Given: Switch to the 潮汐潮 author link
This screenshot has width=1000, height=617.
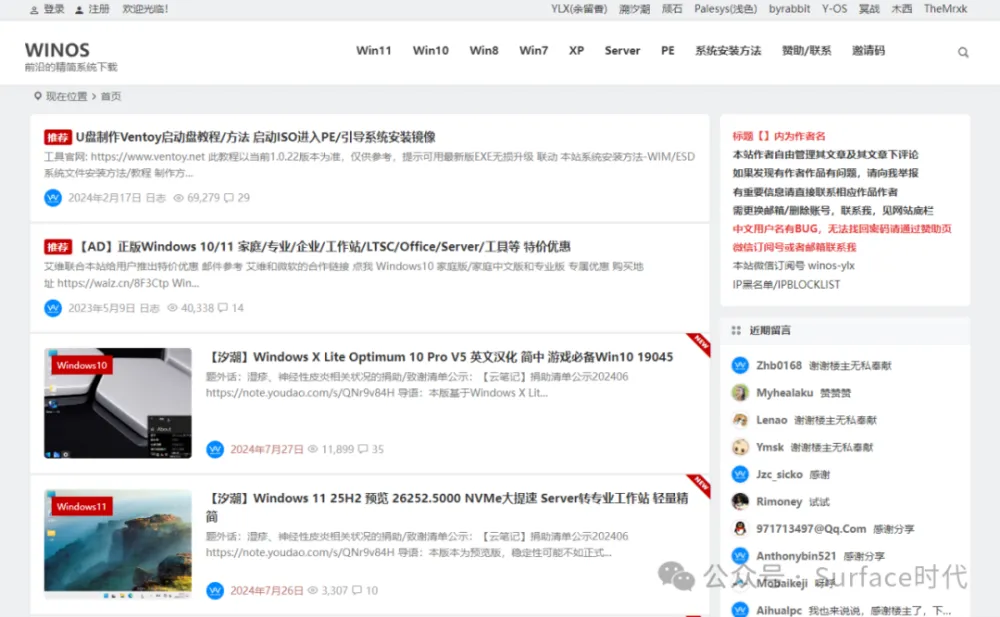Looking at the screenshot, I should click(634, 9).
